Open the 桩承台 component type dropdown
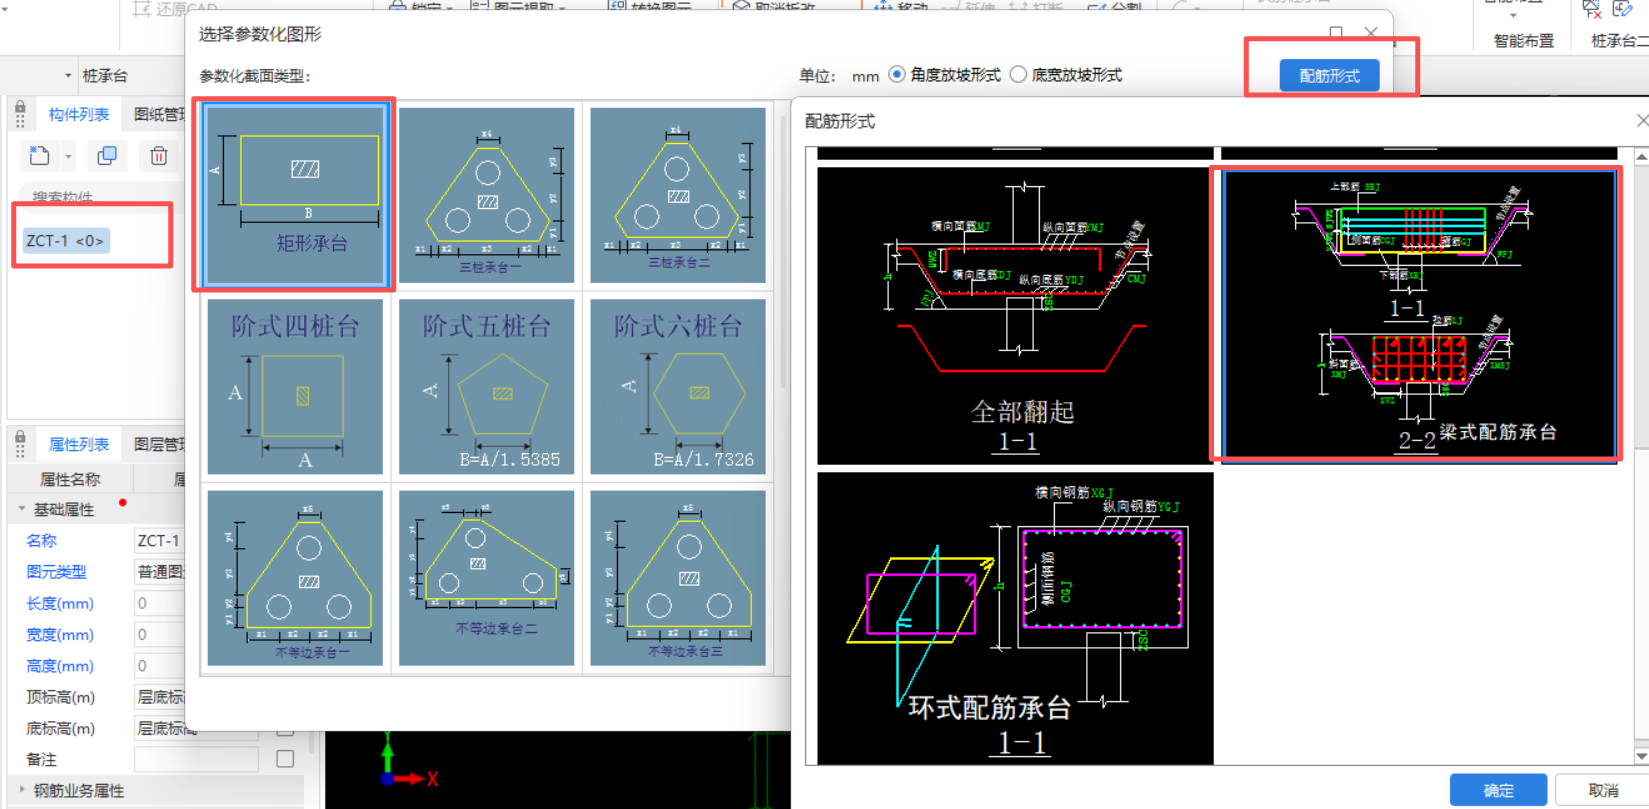The image size is (1649, 809). [x=68, y=76]
